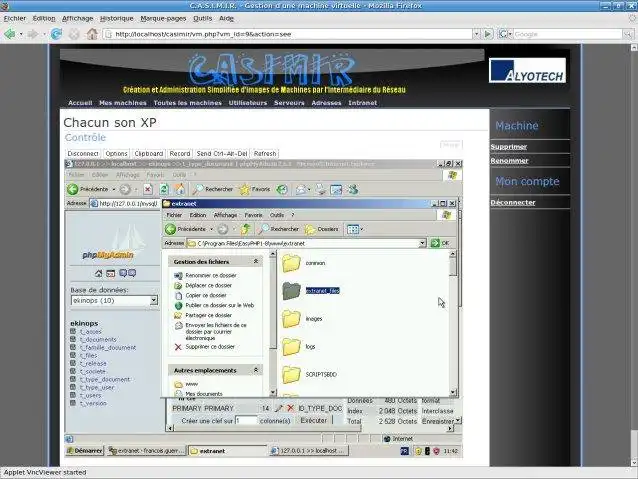Viewport: 638px width, 479px height.
Task: Click Exécuter button in phpMyAdmin
Action: pyautogui.click(x=313, y=420)
